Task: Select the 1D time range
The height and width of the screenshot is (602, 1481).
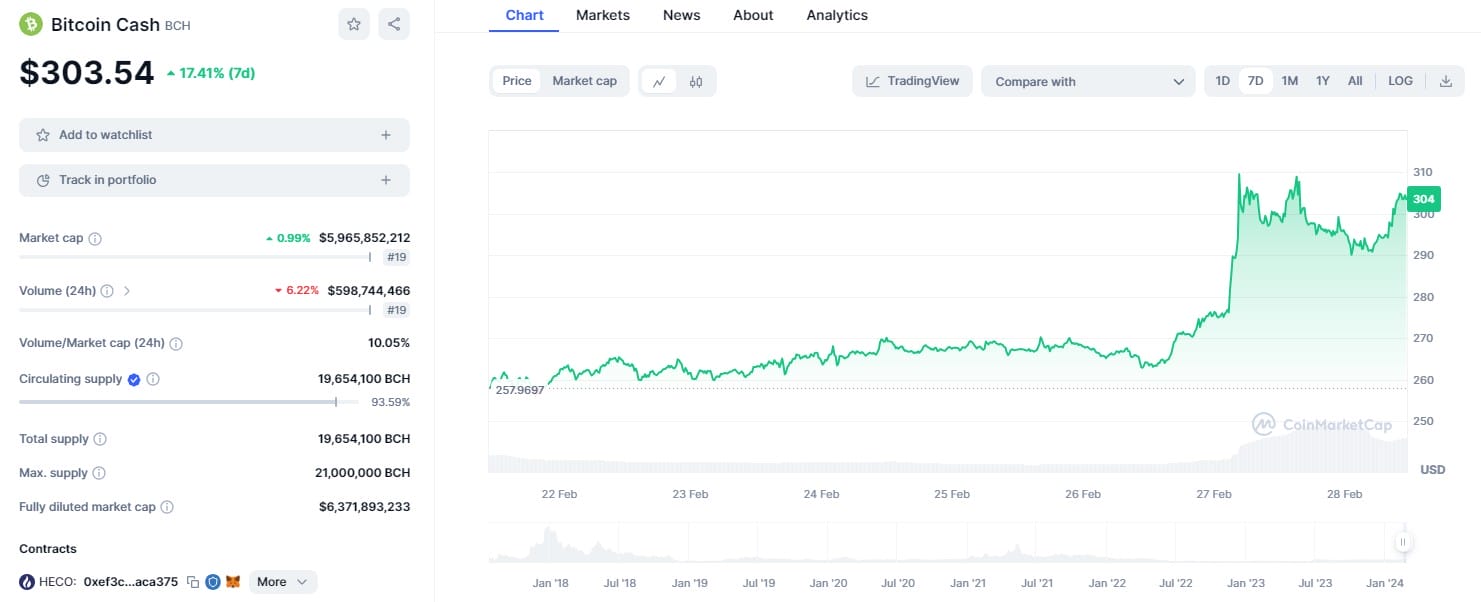Action: tap(1222, 81)
